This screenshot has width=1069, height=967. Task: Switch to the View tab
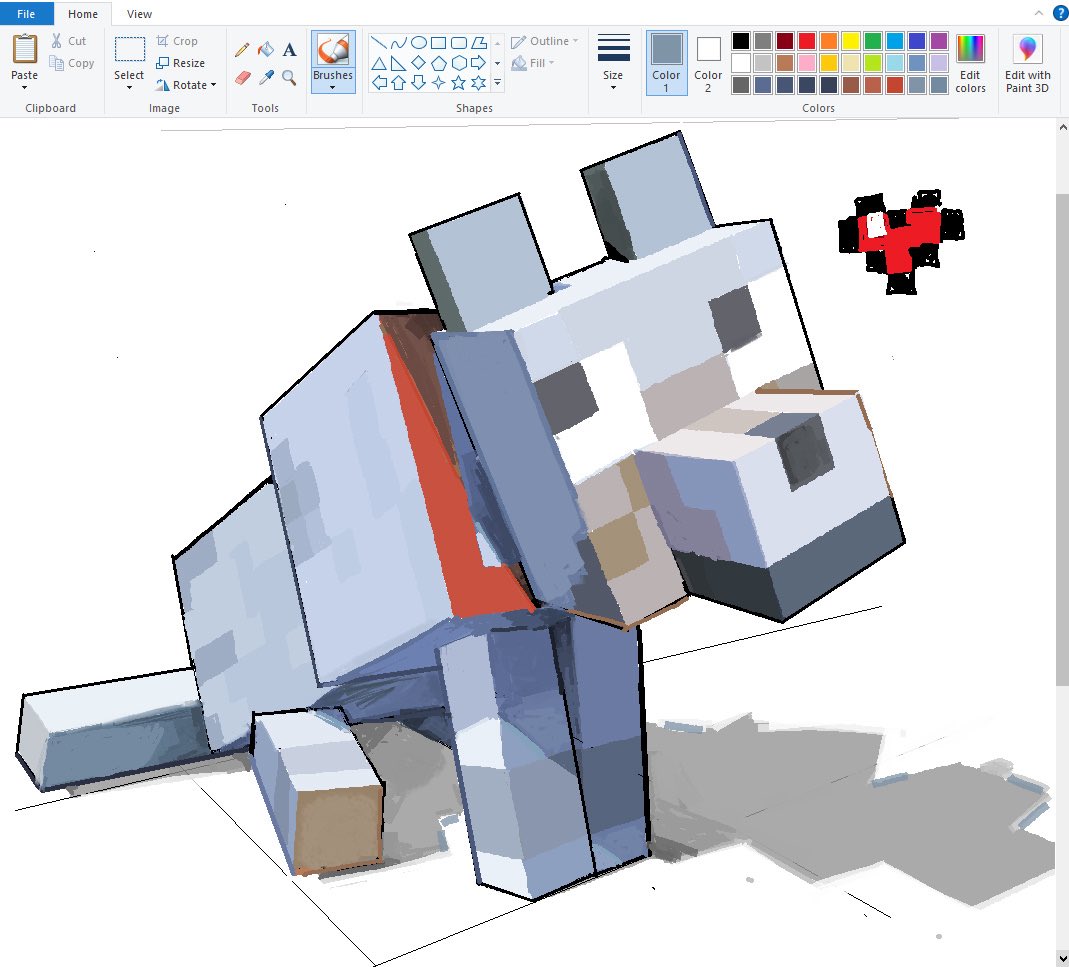coord(139,14)
